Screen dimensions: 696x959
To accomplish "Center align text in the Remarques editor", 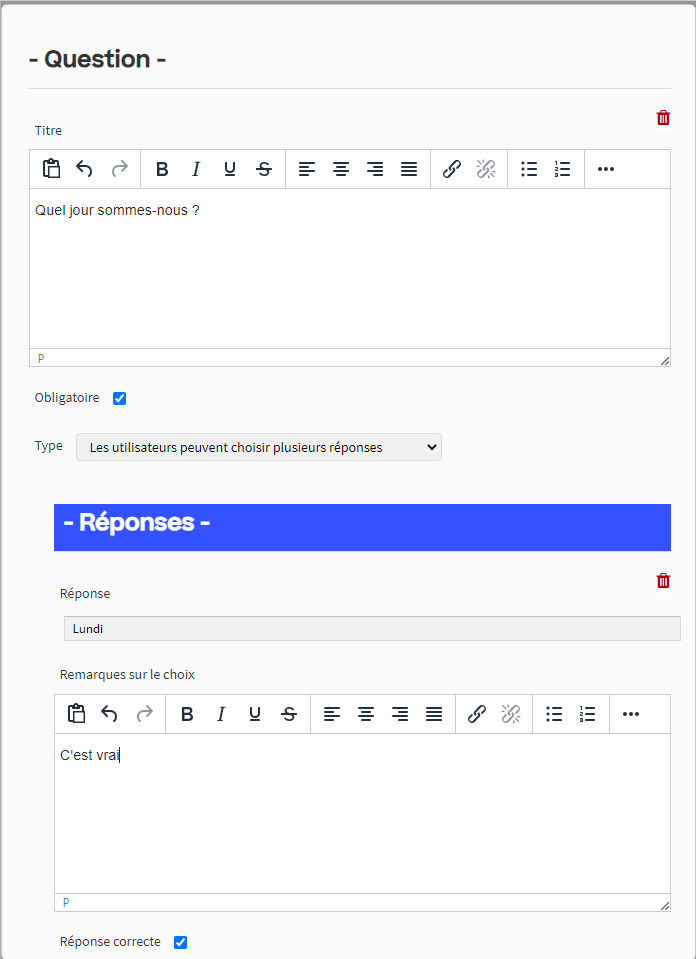I will [366, 714].
